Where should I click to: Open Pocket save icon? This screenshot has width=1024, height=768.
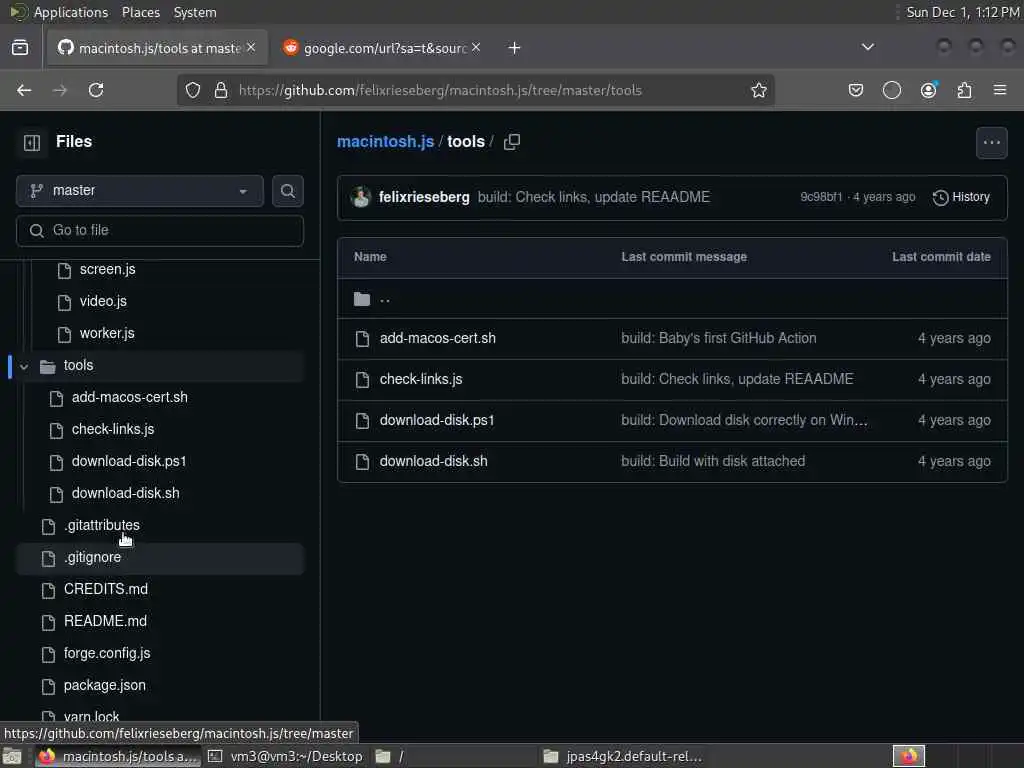(x=856, y=90)
